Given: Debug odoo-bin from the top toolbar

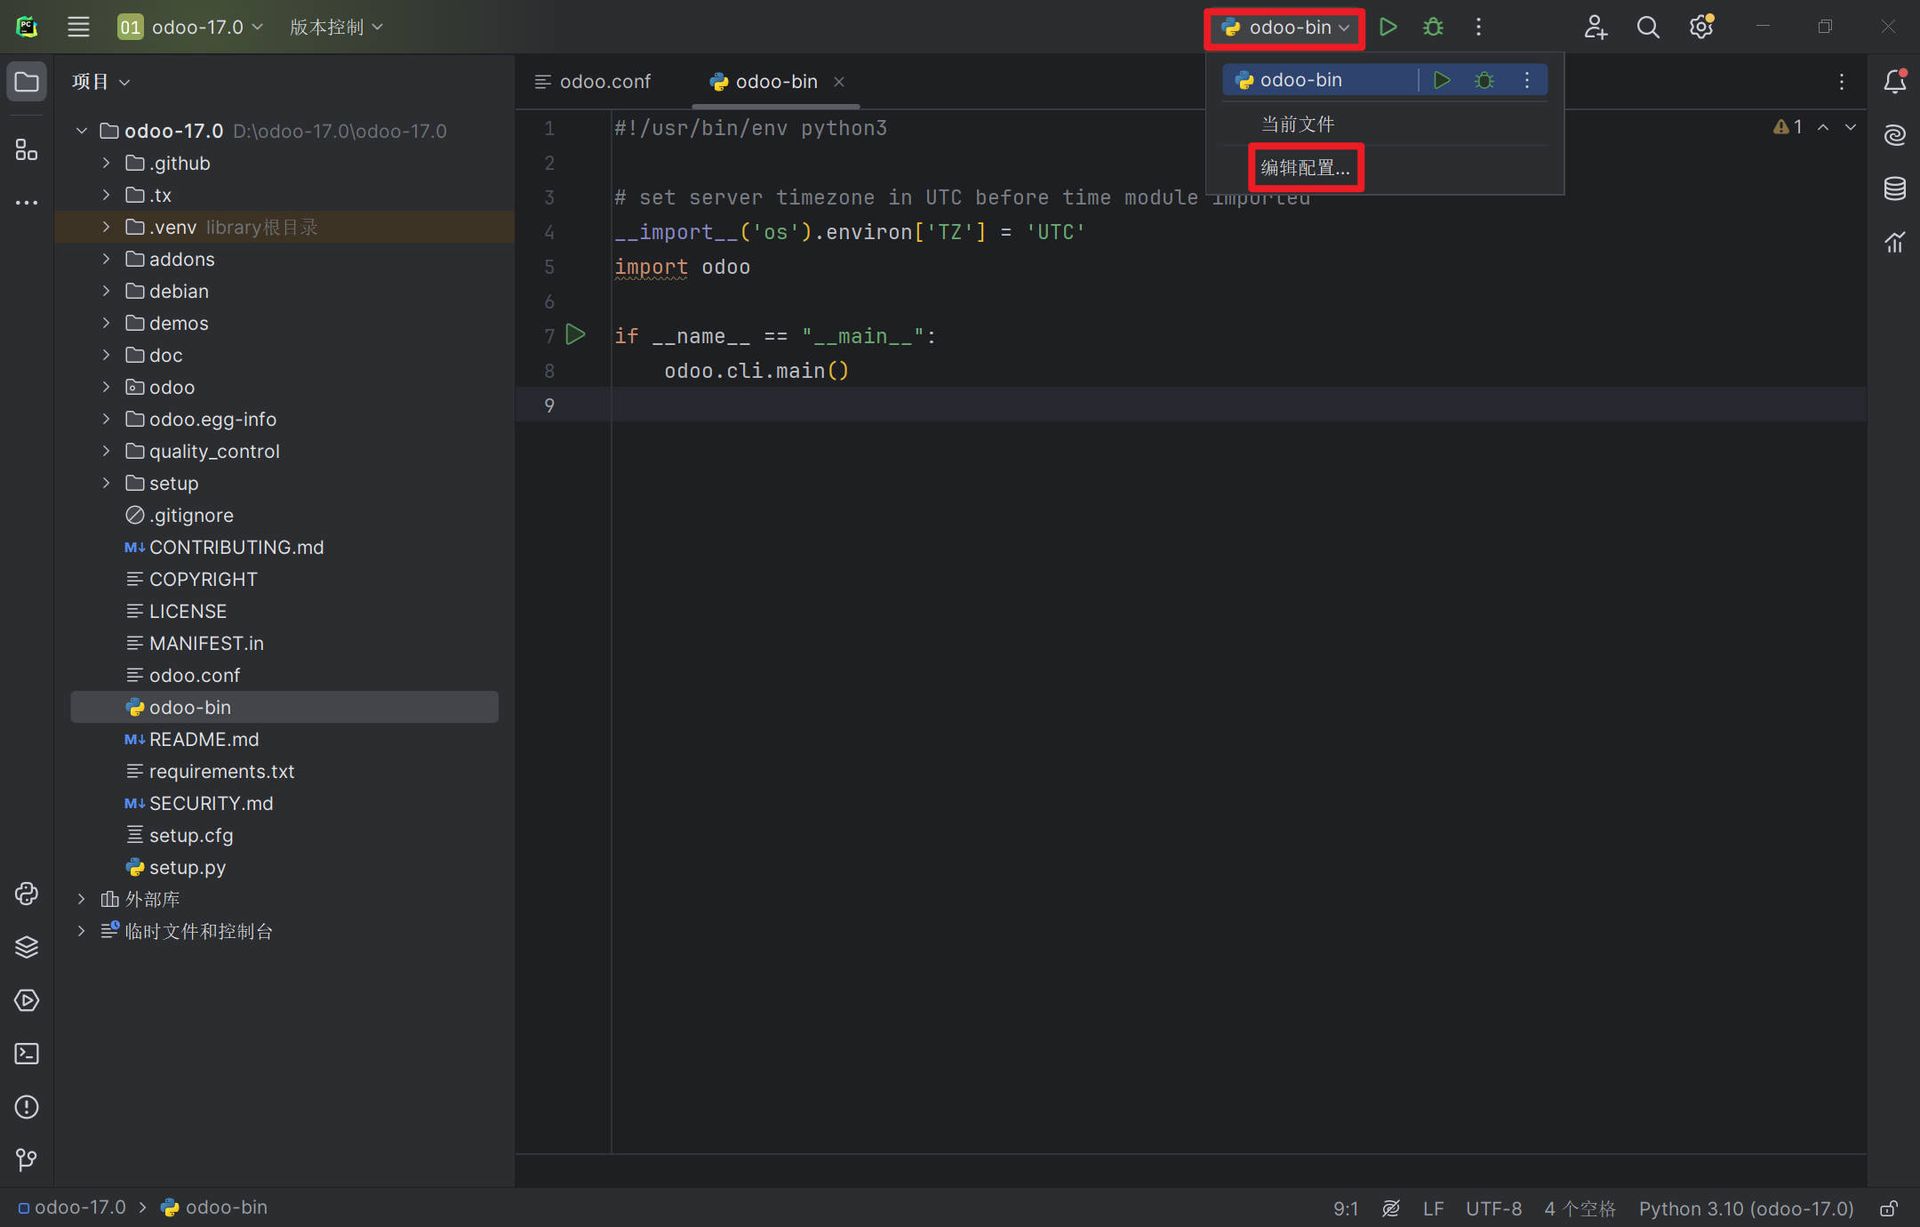Looking at the screenshot, I should coord(1433,27).
